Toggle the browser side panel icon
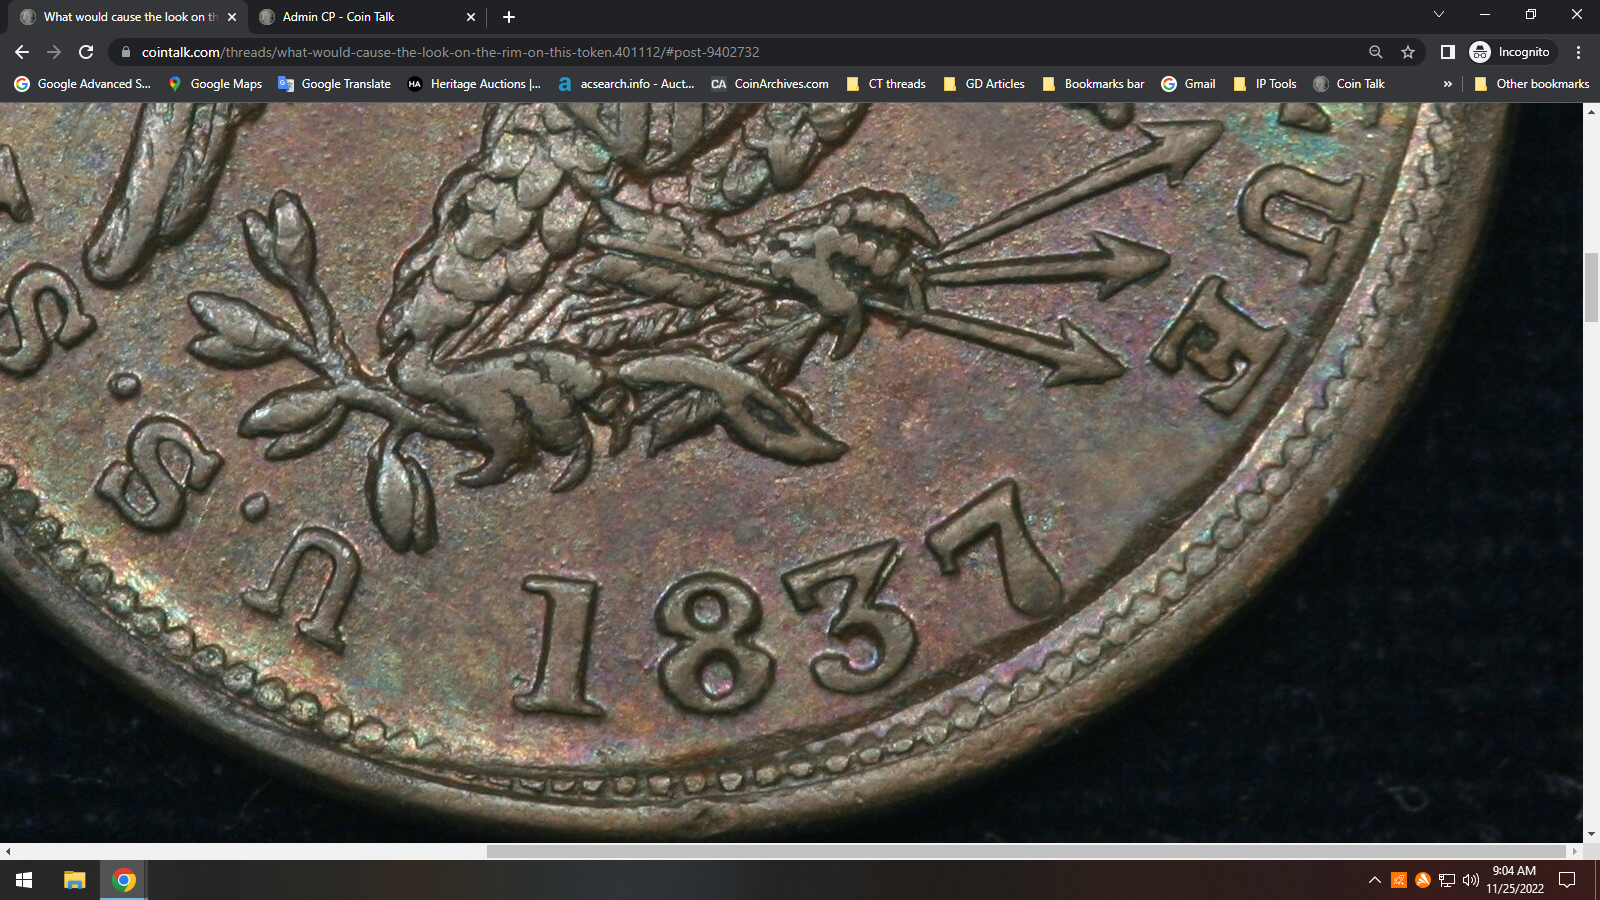Screen dimensions: 1600x900 coord(1447,52)
